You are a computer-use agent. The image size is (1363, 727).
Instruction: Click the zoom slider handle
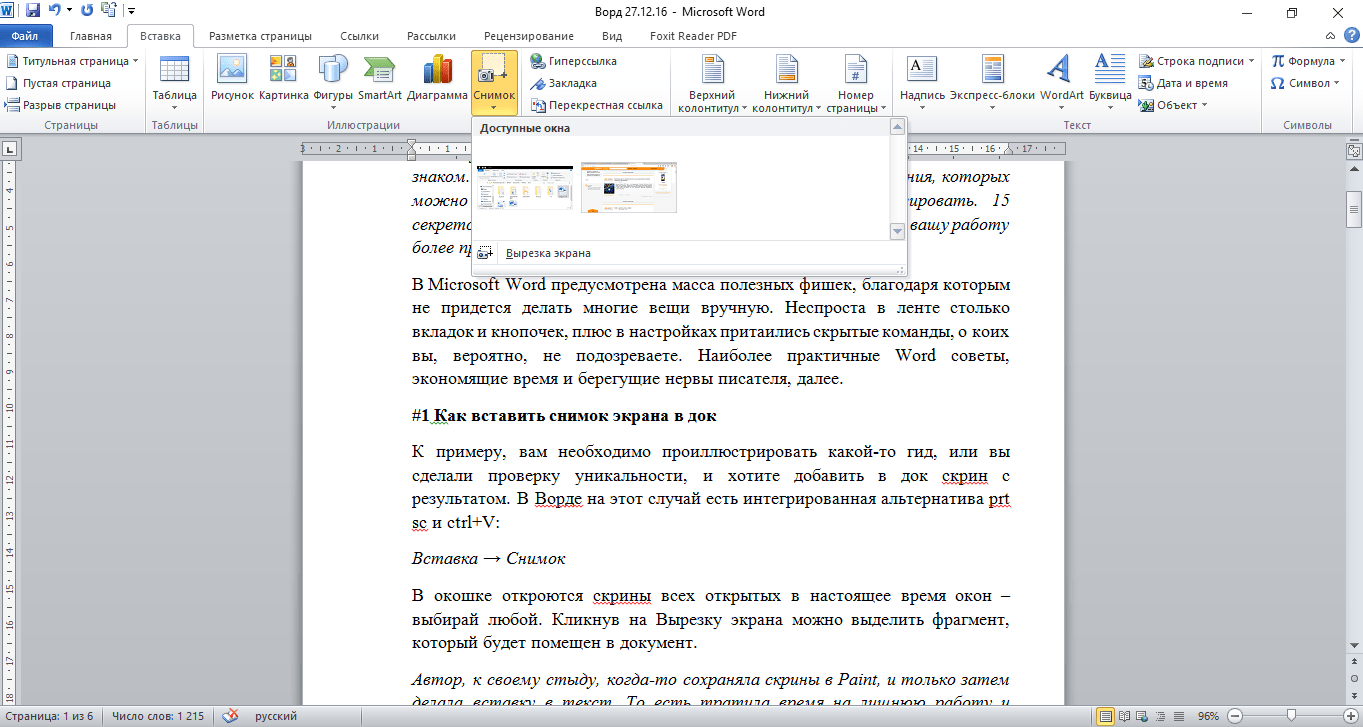click(1291, 716)
